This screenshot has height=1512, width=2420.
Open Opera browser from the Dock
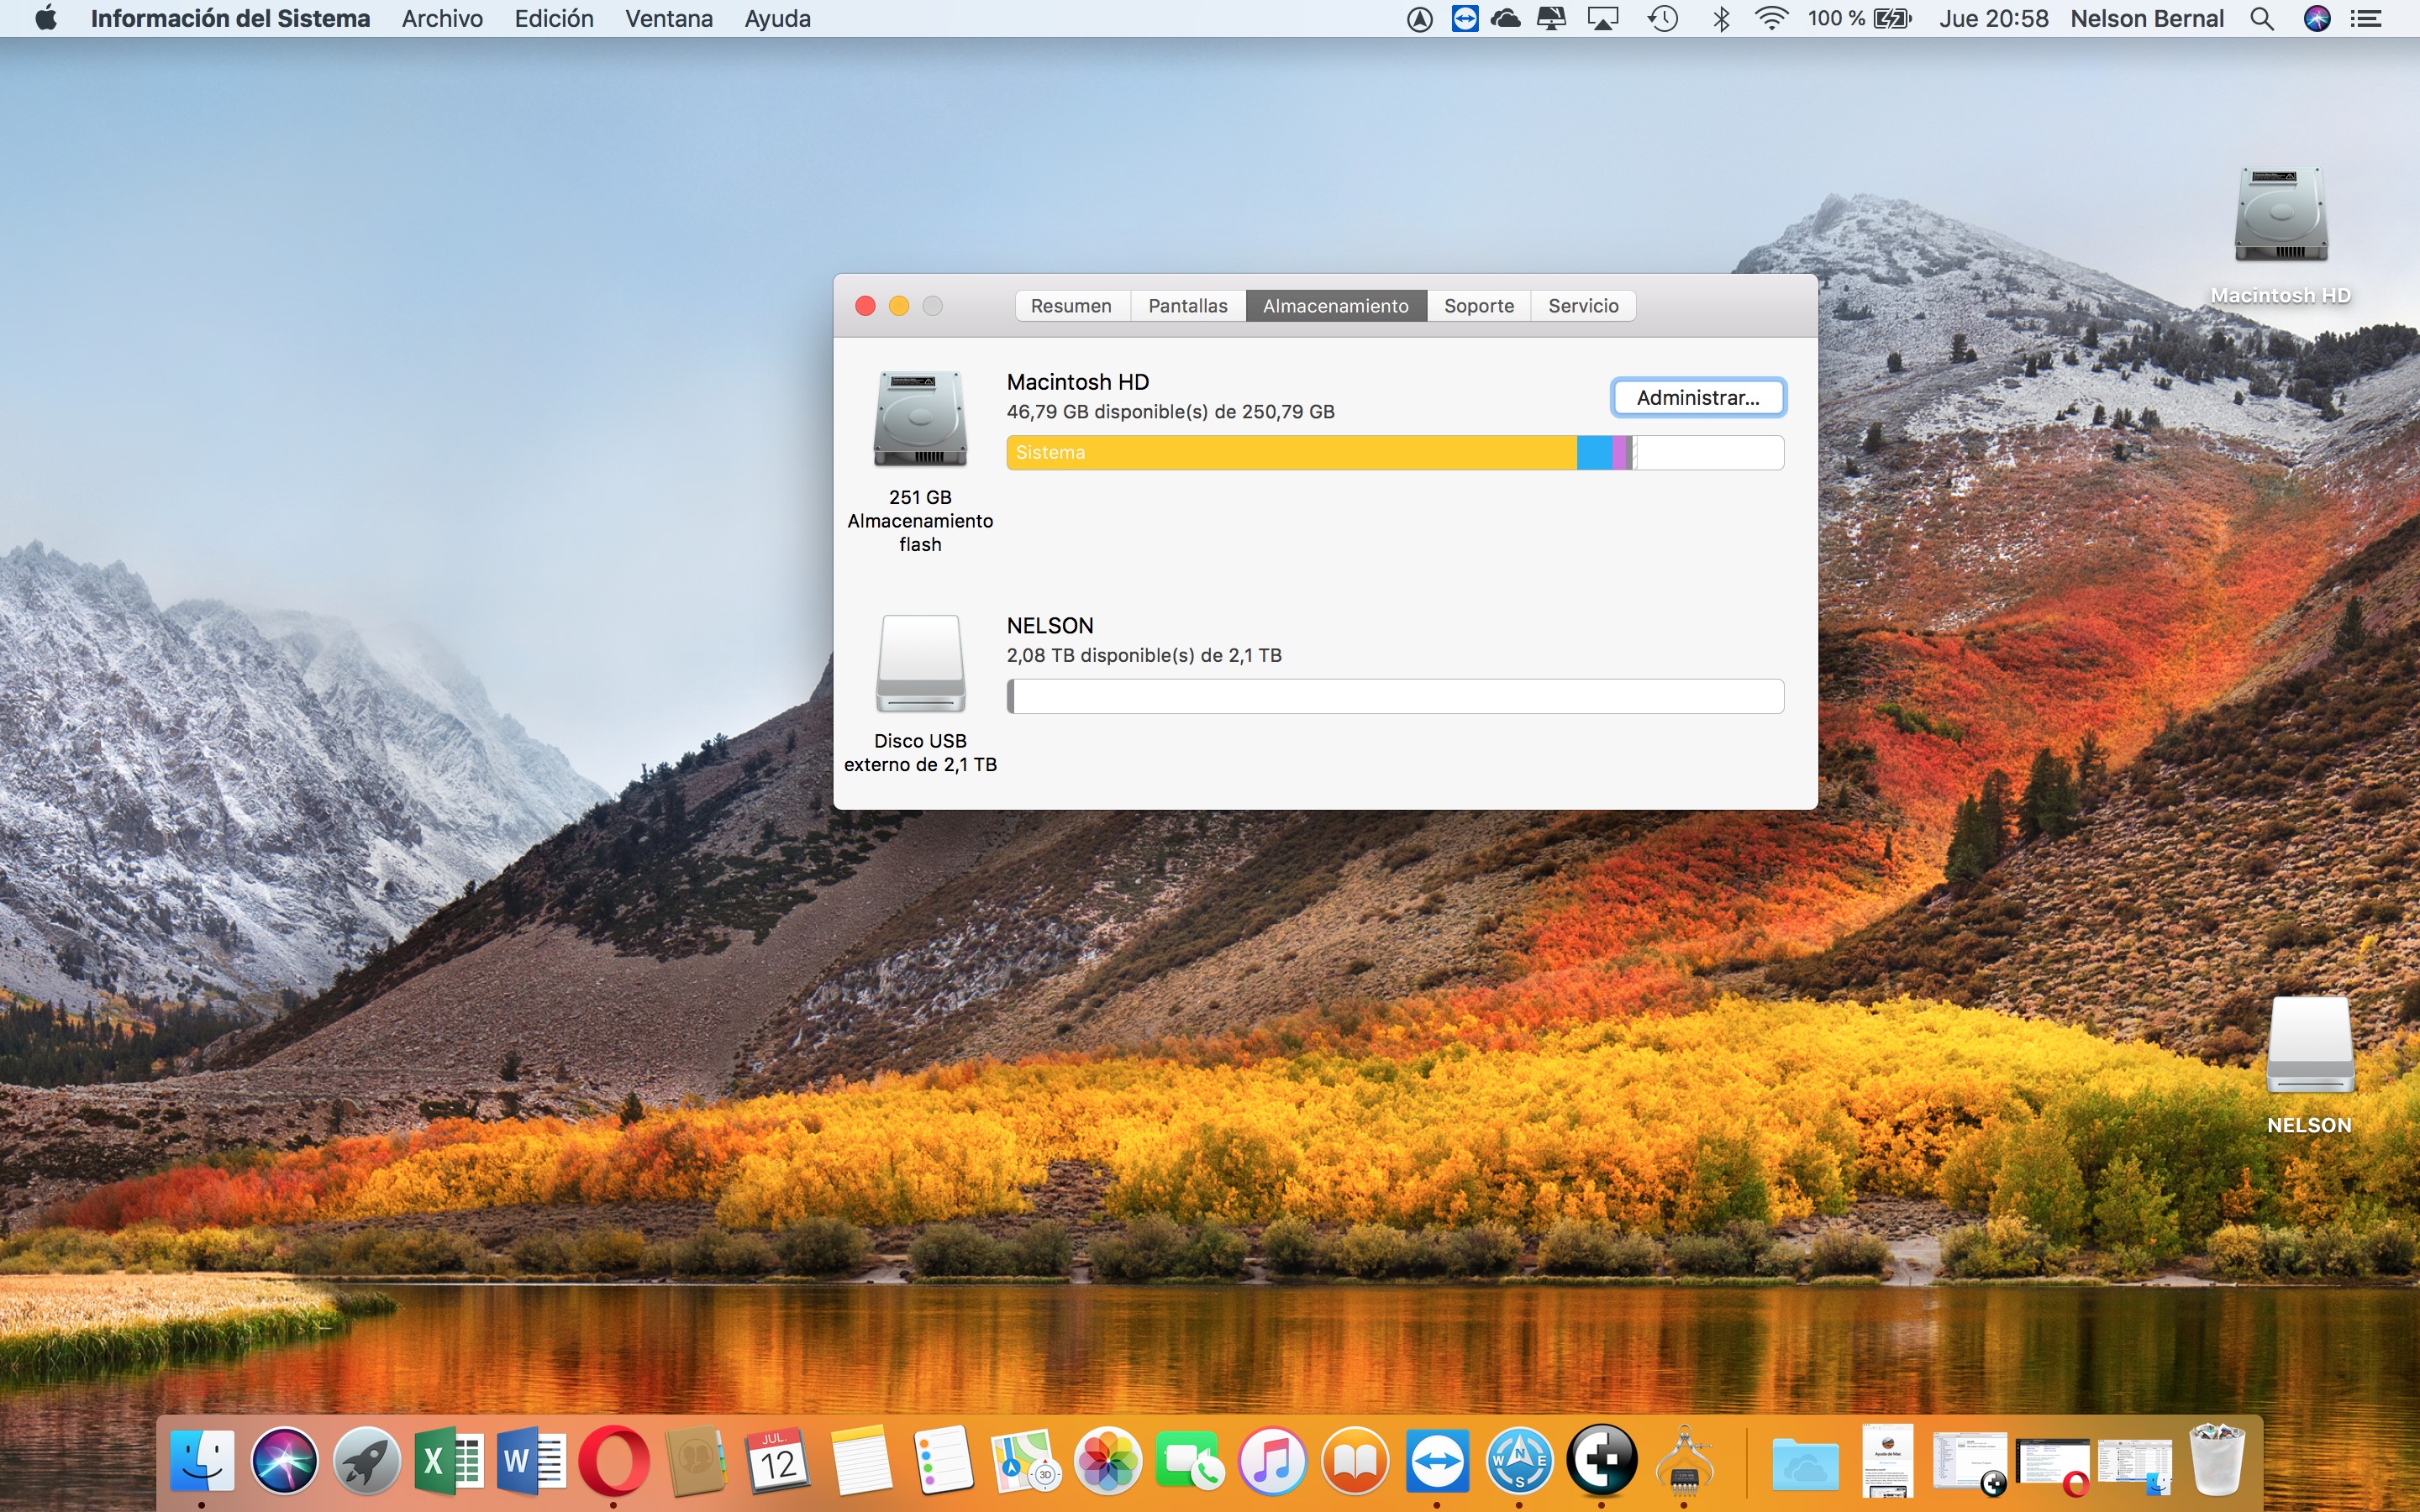point(614,1461)
